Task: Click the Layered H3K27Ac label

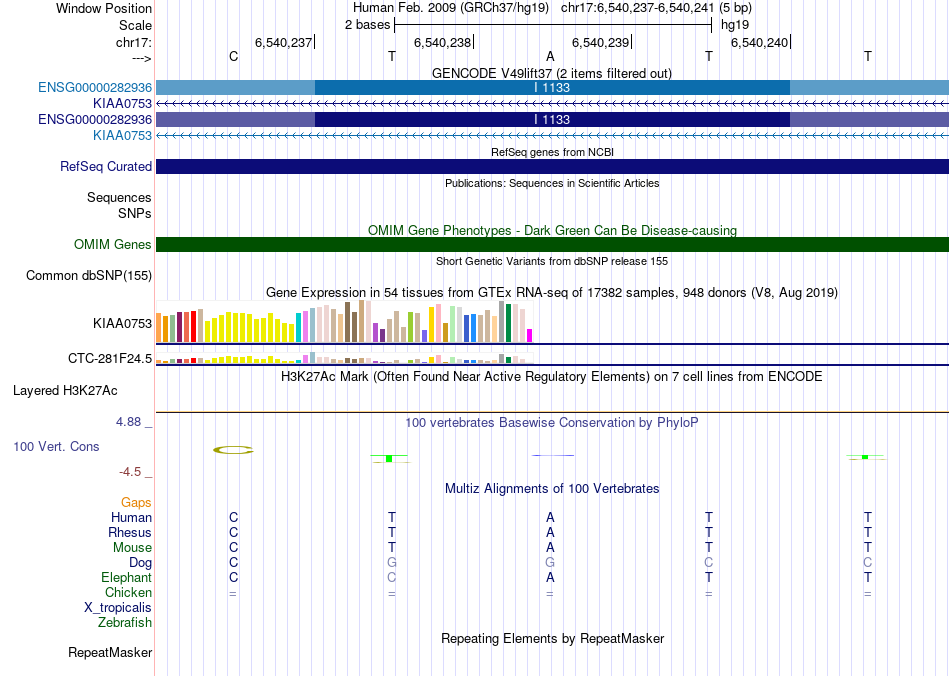Action: tap(65, 391)
